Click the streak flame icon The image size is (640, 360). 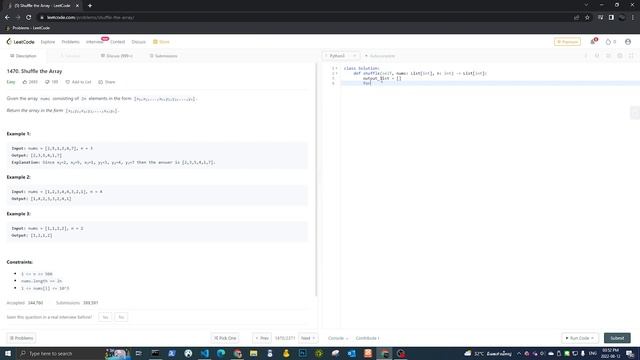(609, 42)
